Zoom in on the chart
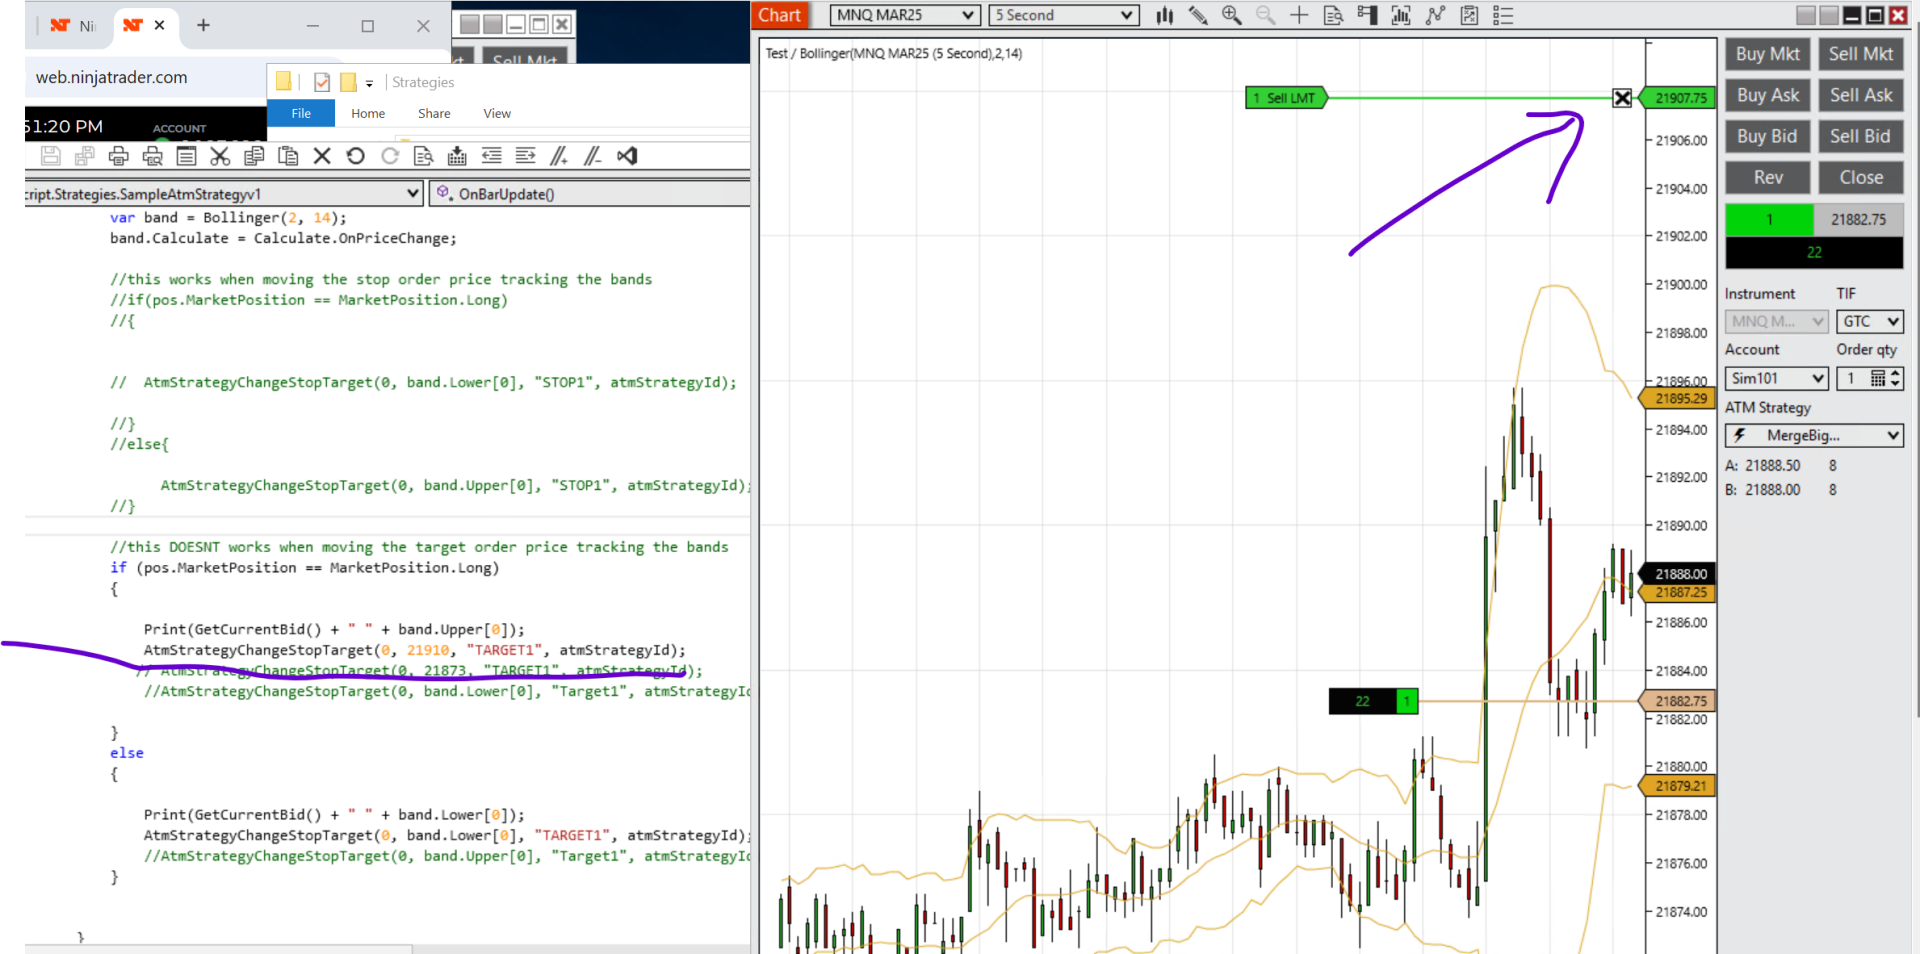1920x954 pixels. 1231,15
